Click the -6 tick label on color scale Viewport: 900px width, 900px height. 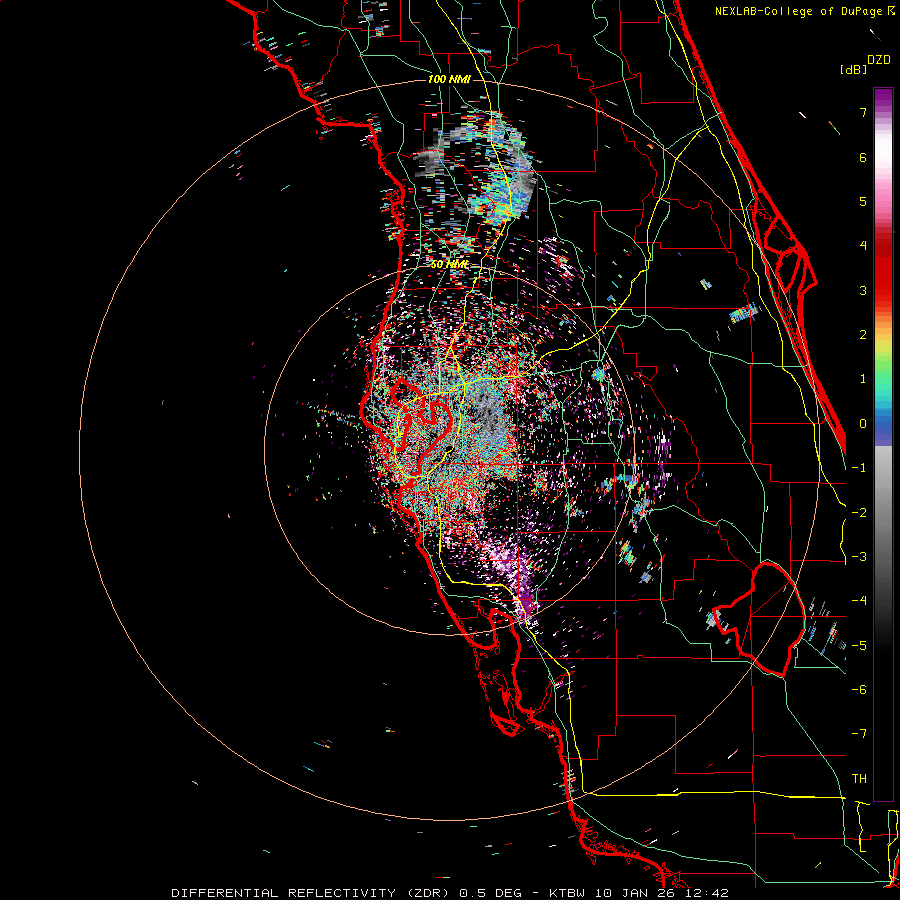click(859, 690)
